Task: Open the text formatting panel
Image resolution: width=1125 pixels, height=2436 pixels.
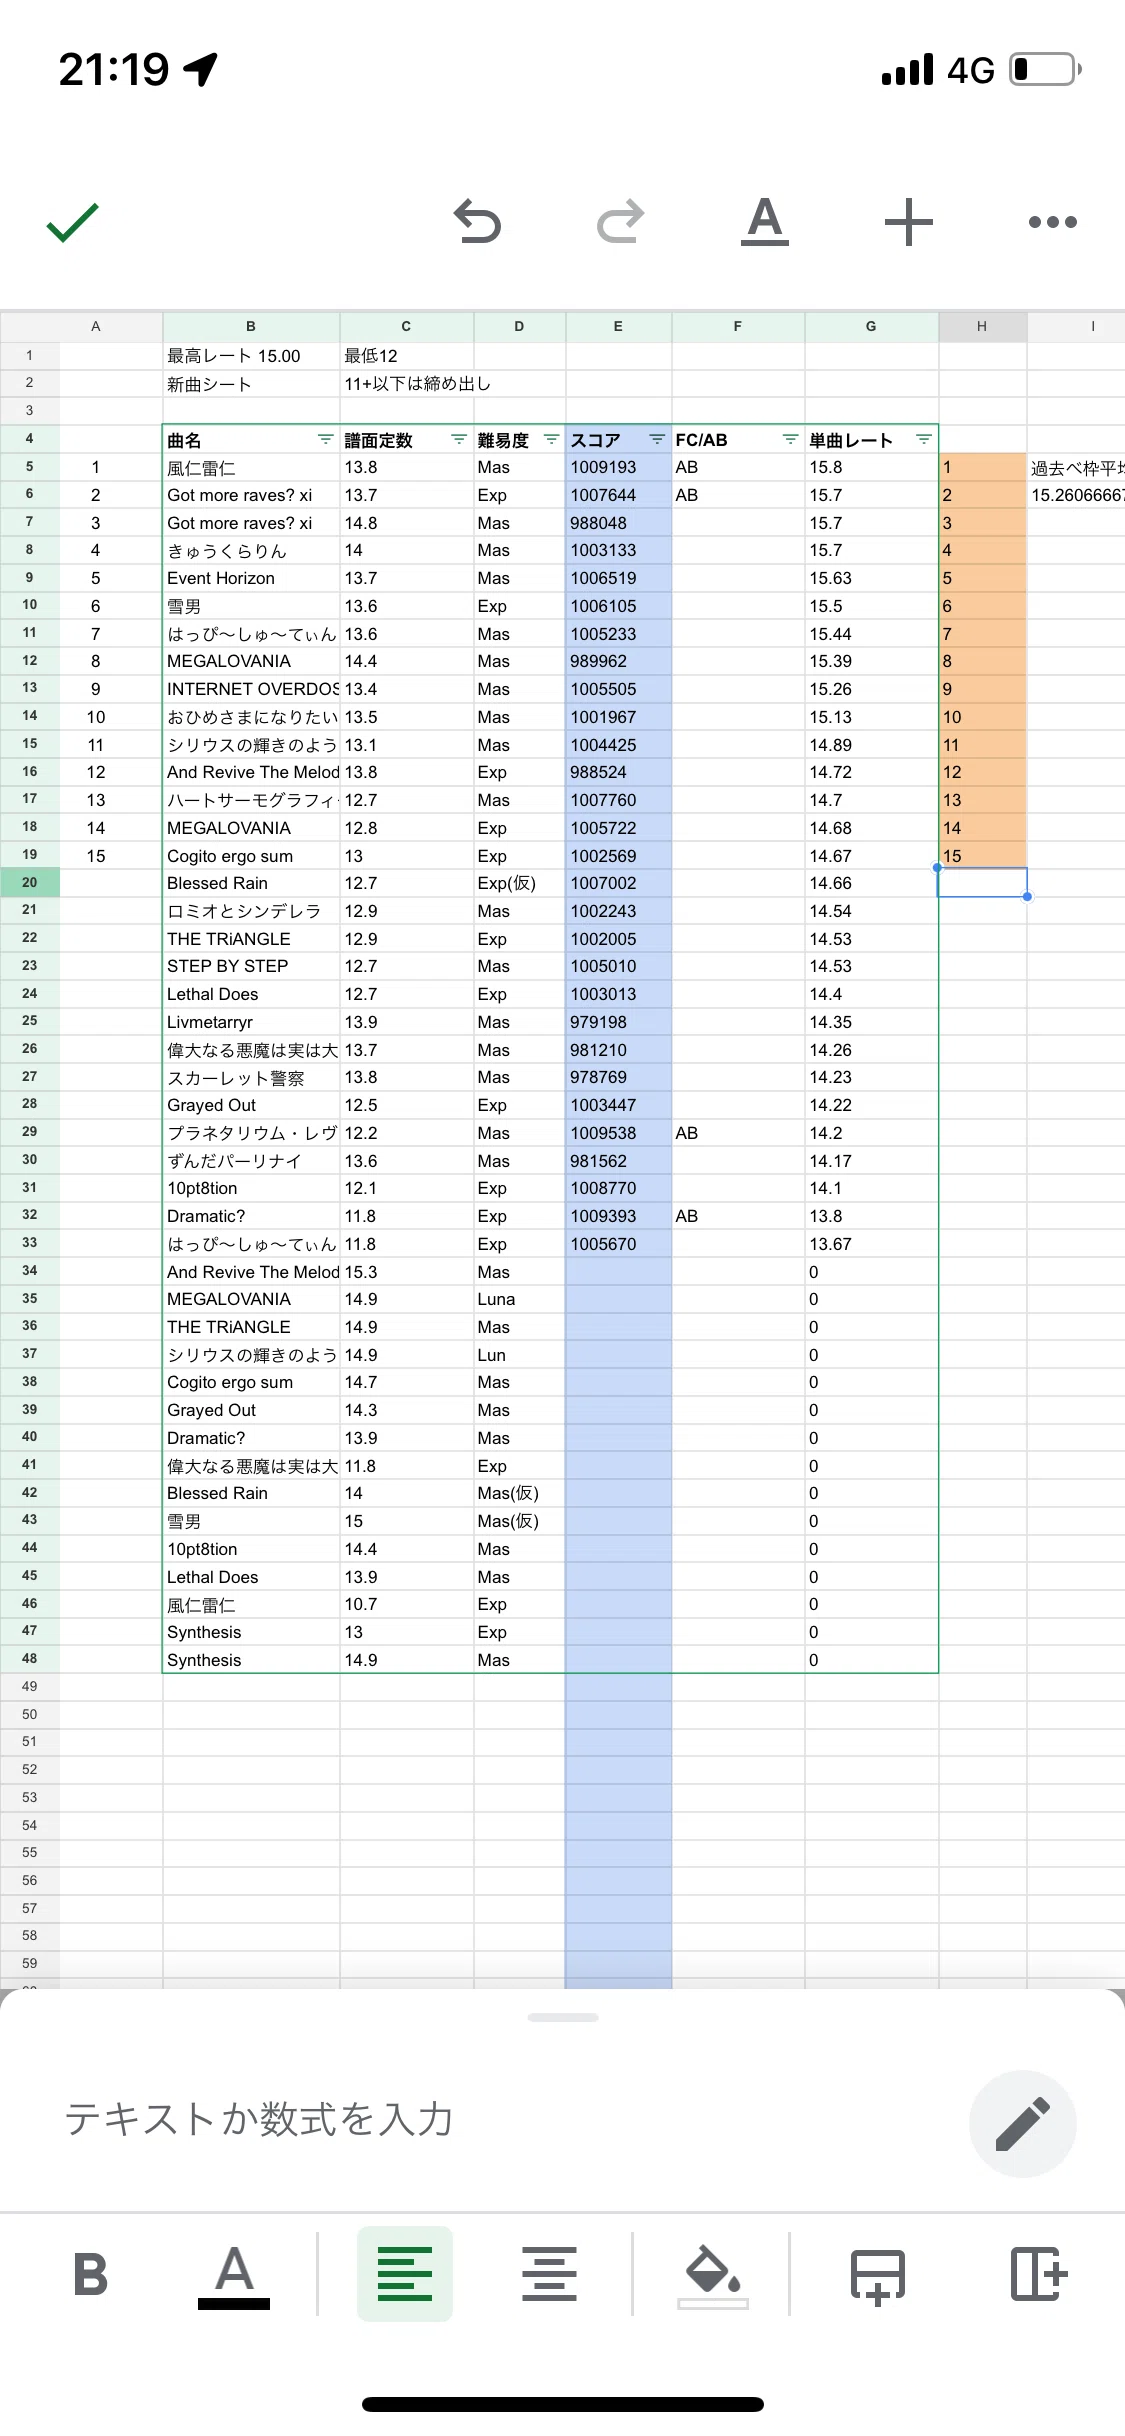Action: click(x=765, y=222)
